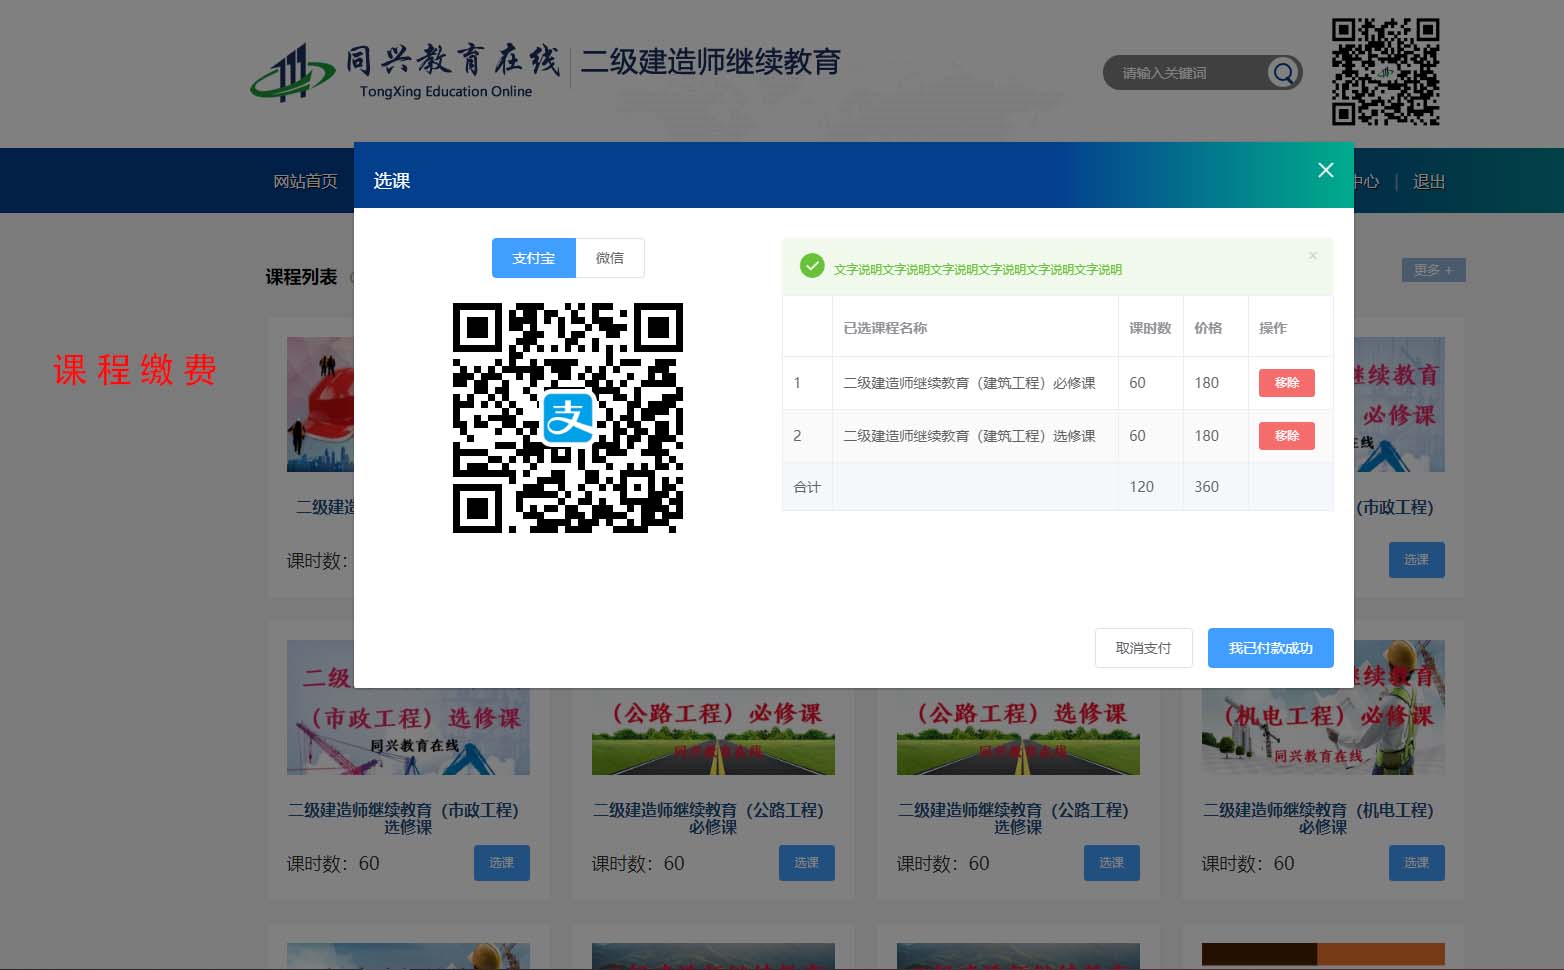Viewport: 1564px width, 970px height.
Task: Select the 公路工程 选修课 course
Action: tap(1112, 863)
